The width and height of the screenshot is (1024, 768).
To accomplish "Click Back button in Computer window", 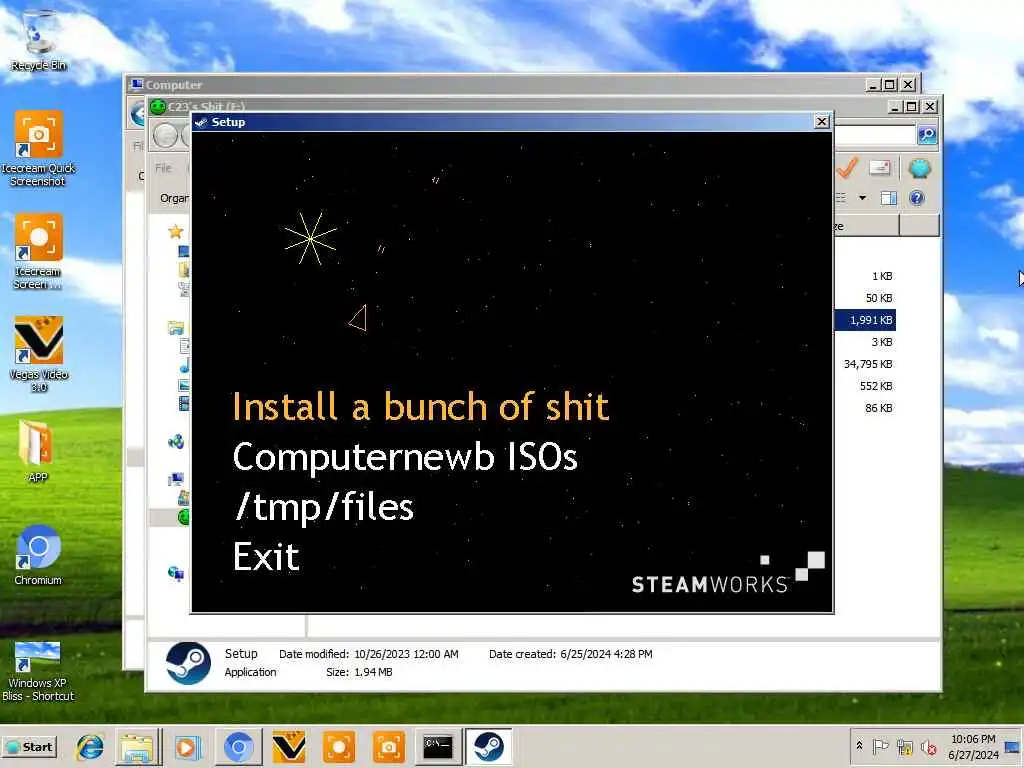I will 138,114.
